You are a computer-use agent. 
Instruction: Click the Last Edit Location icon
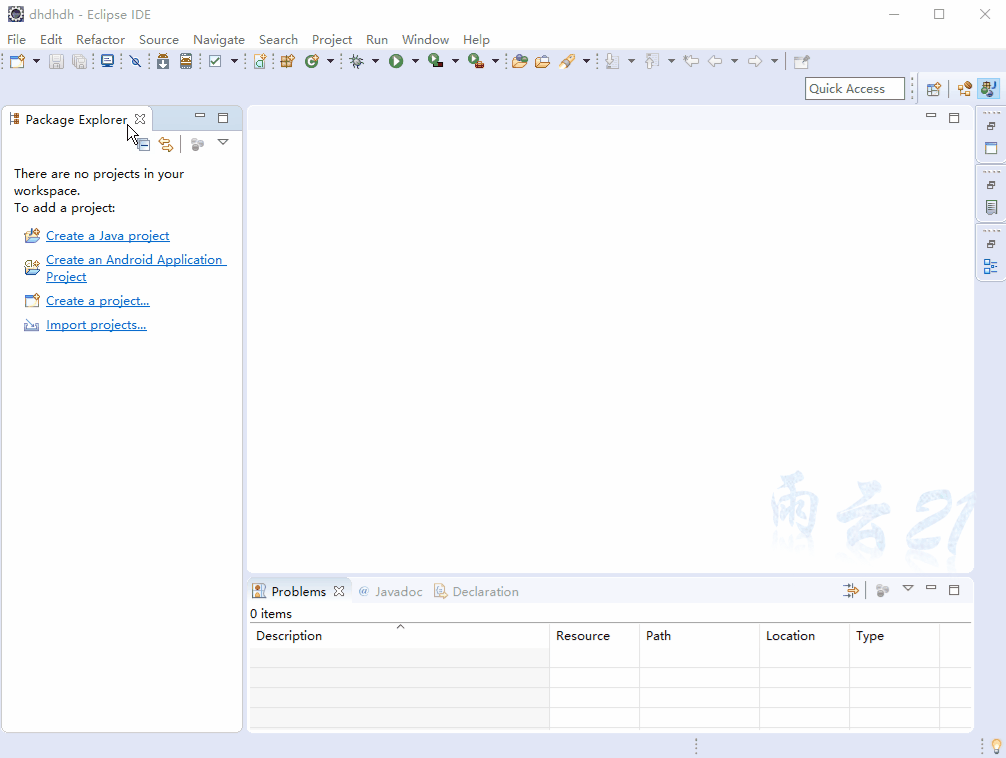691,62
